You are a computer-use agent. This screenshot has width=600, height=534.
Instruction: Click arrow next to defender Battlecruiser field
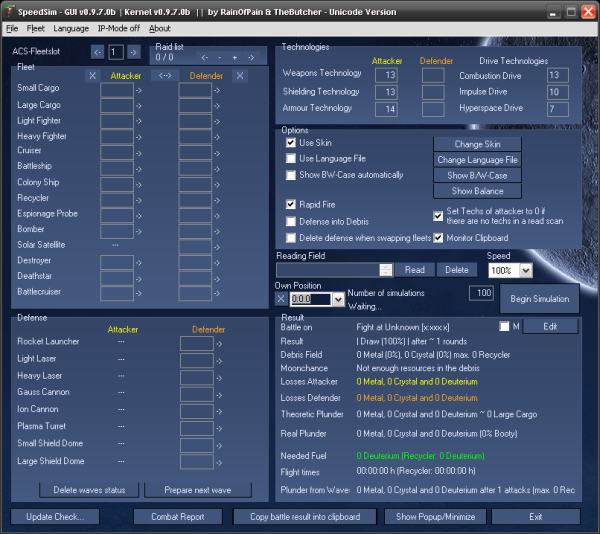point(217,294)
